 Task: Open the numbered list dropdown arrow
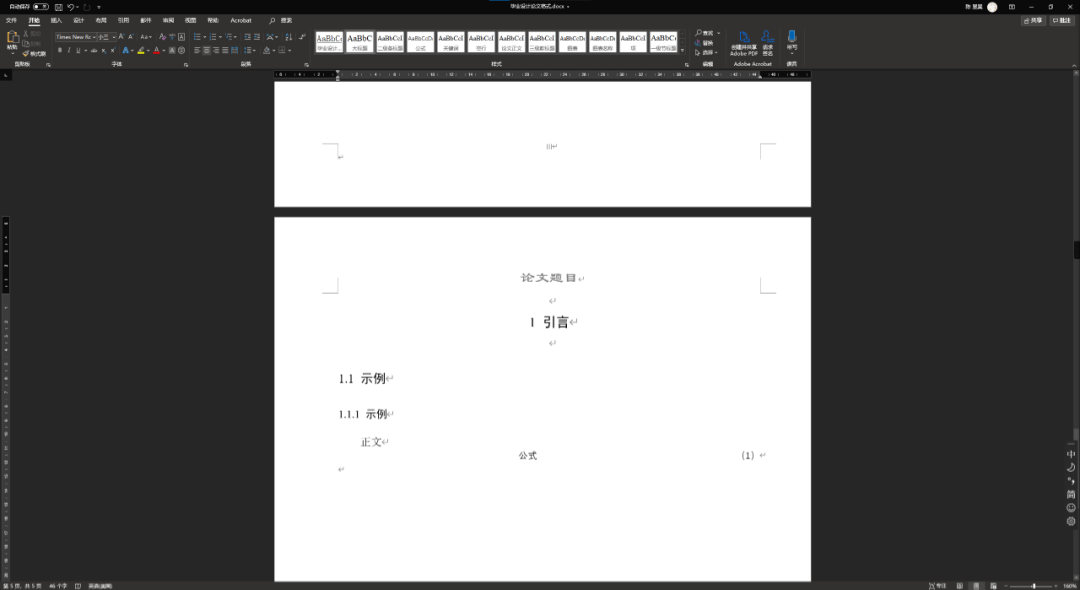pyautogui.click(x=220, y=37)
